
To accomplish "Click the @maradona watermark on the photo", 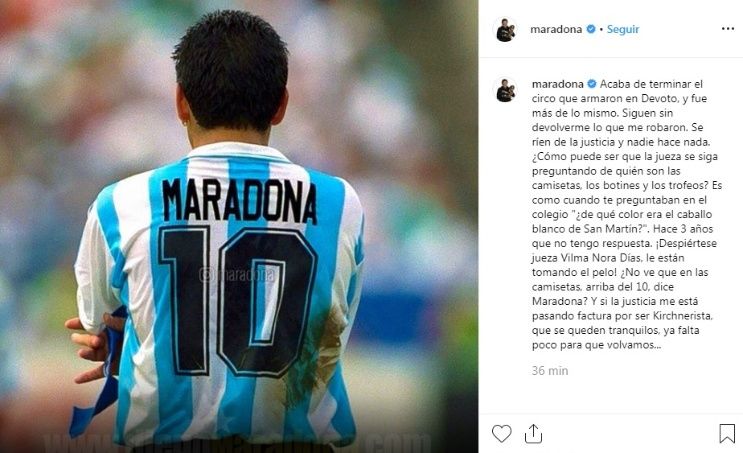I will 237,274.
